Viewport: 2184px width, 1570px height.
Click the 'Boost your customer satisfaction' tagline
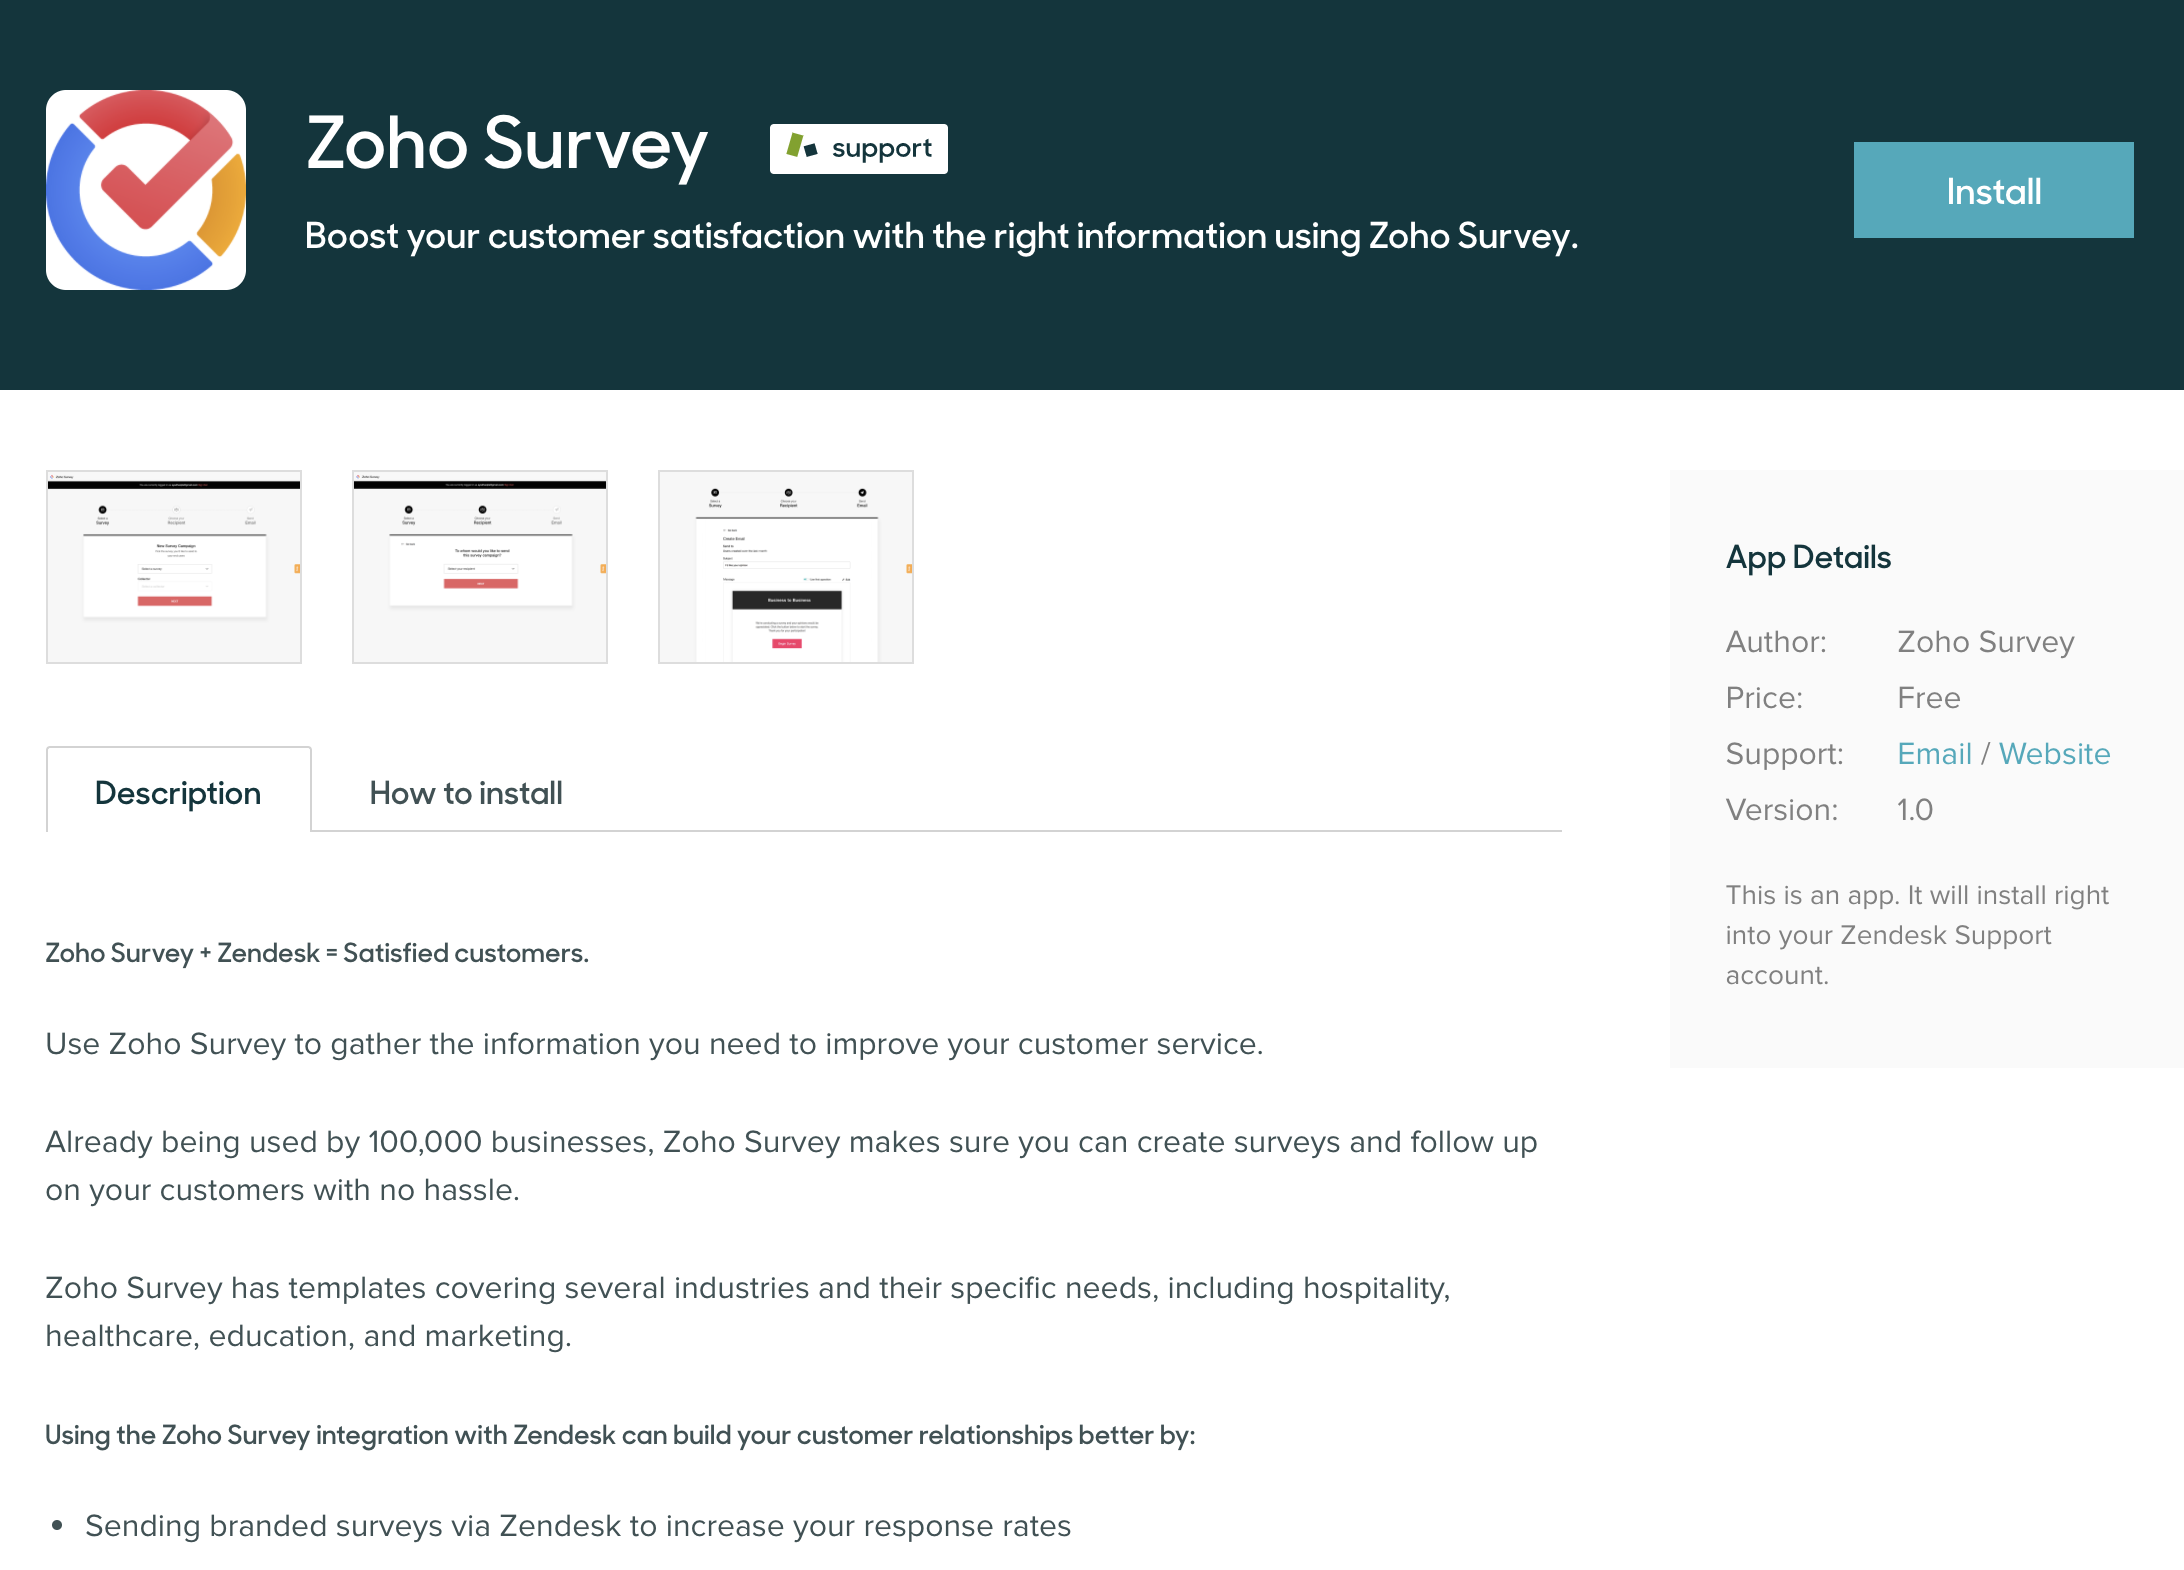point(941,236)
